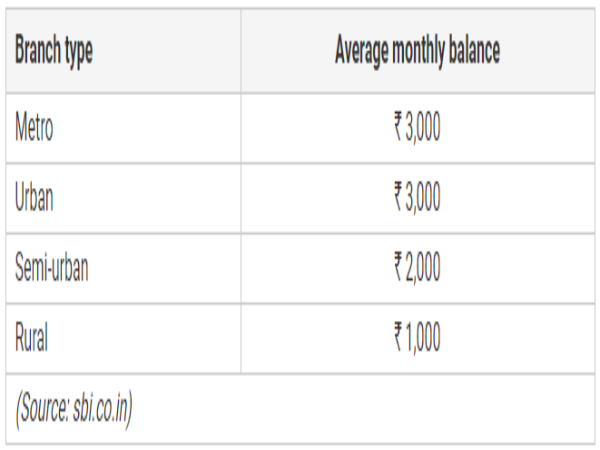Click the Average monthly balance header
This screenshot has width=600, height=450.
click(417, 53)
